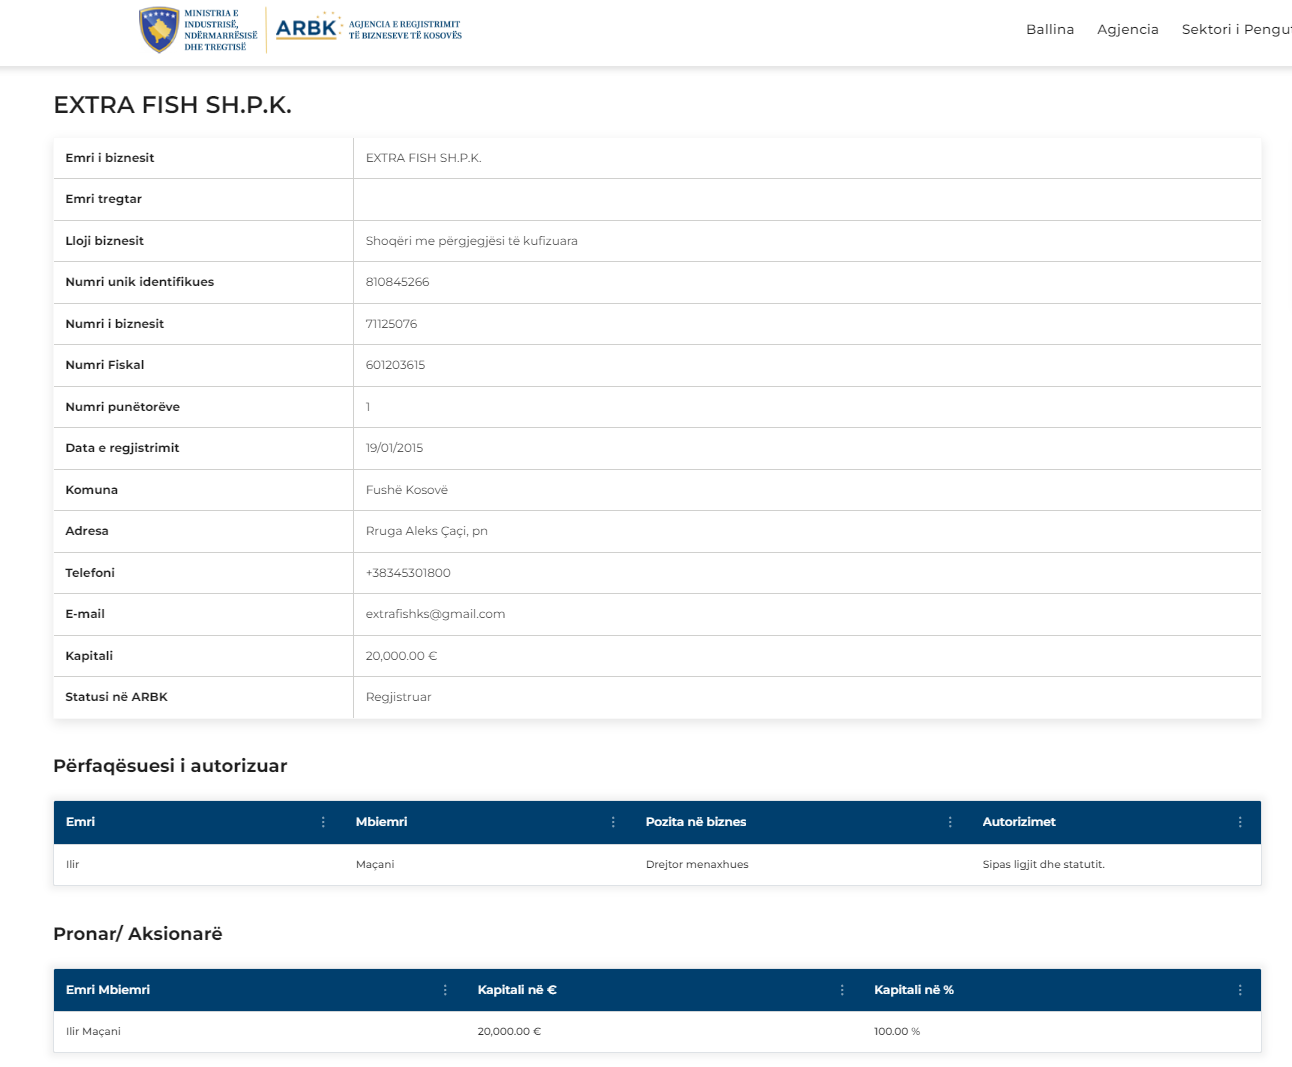Click the Numri punëtorëve label
This screenshot has height=1067, width=1292.
[123, 407]
